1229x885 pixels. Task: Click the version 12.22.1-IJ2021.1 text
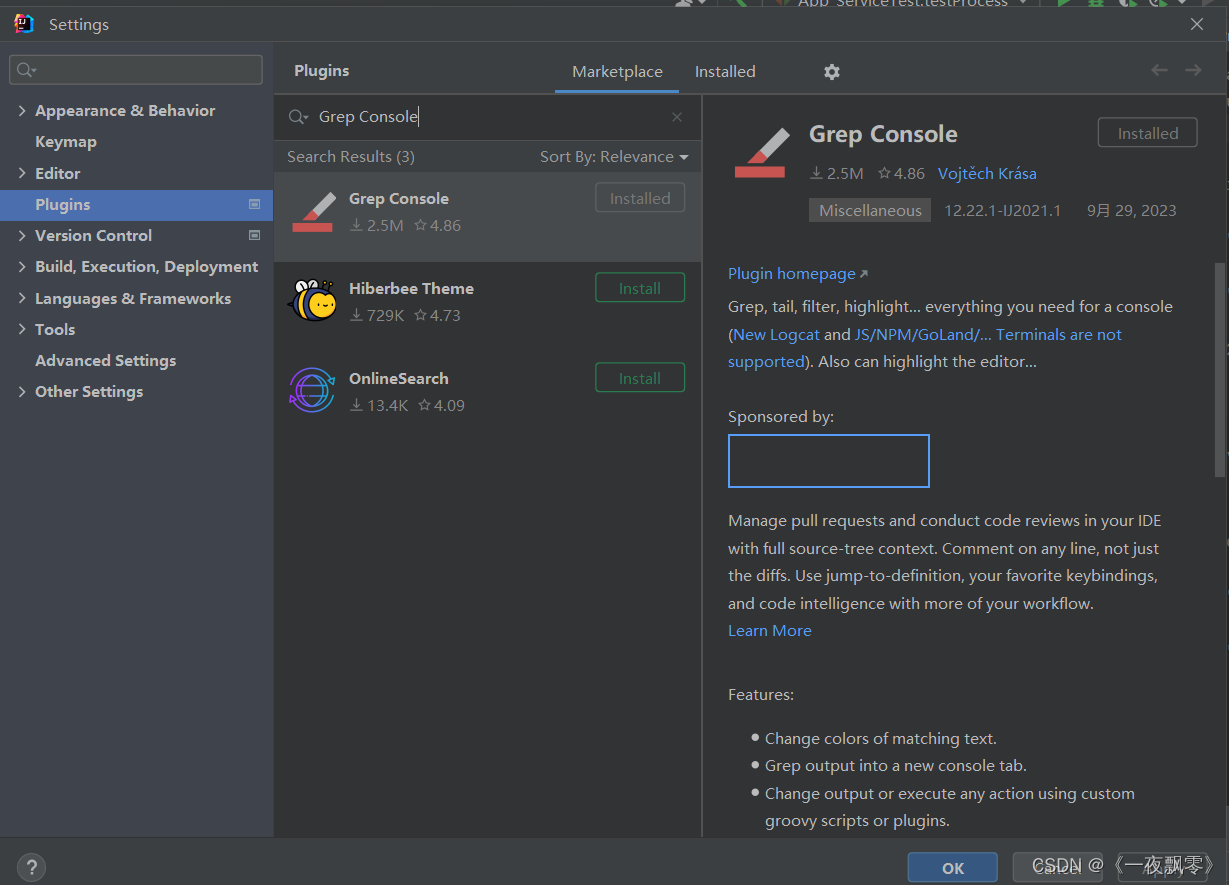pos(1003,211)
